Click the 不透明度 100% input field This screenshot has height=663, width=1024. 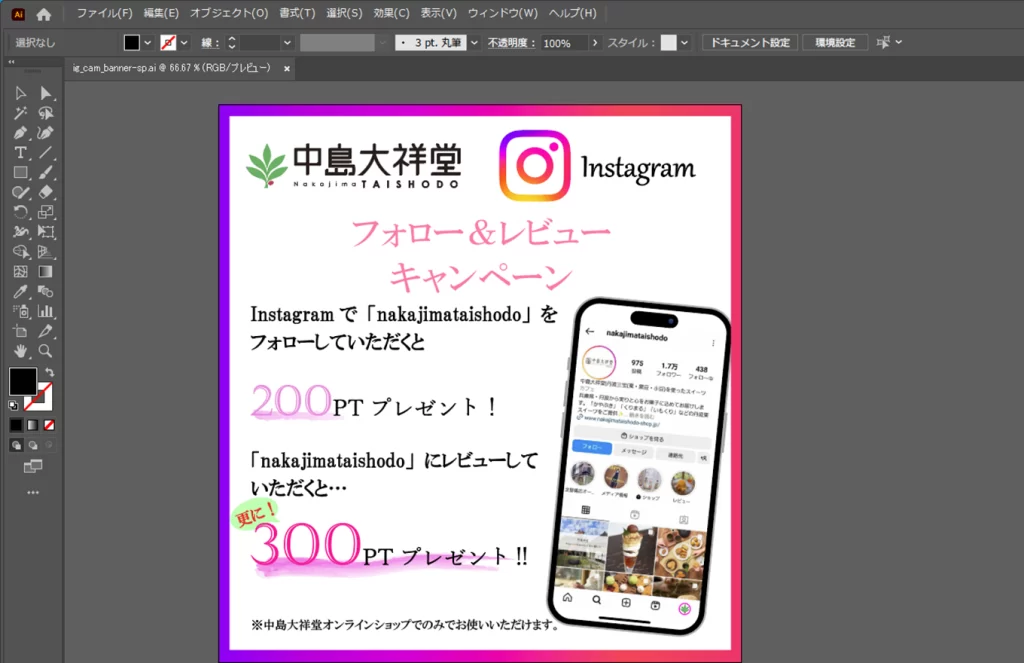(564, 43)
